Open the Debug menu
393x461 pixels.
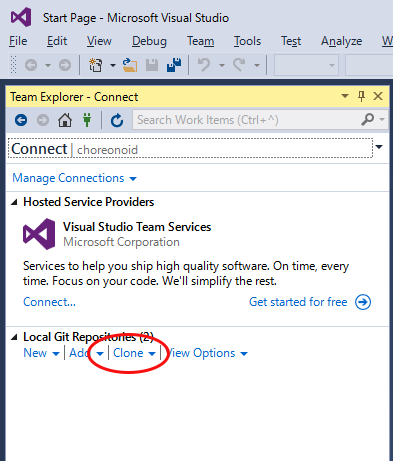click(x=149, y=41)
